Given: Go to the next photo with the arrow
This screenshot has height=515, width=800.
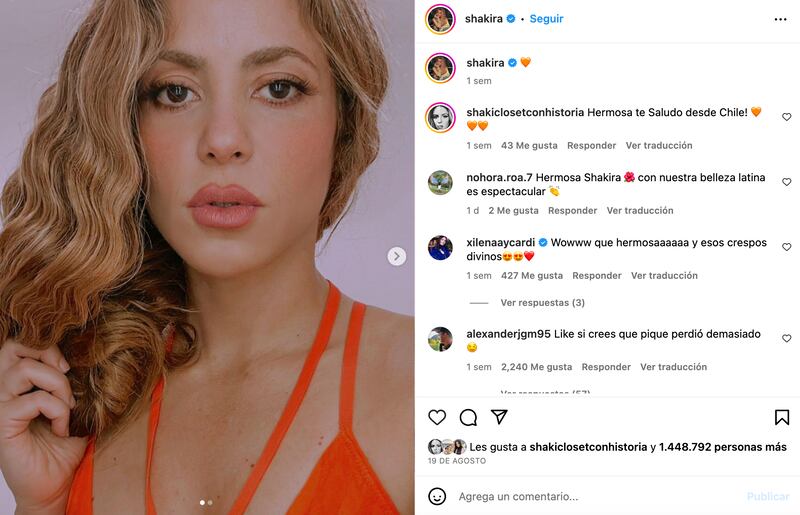Looking at the screenshot, I should [397, 256].
